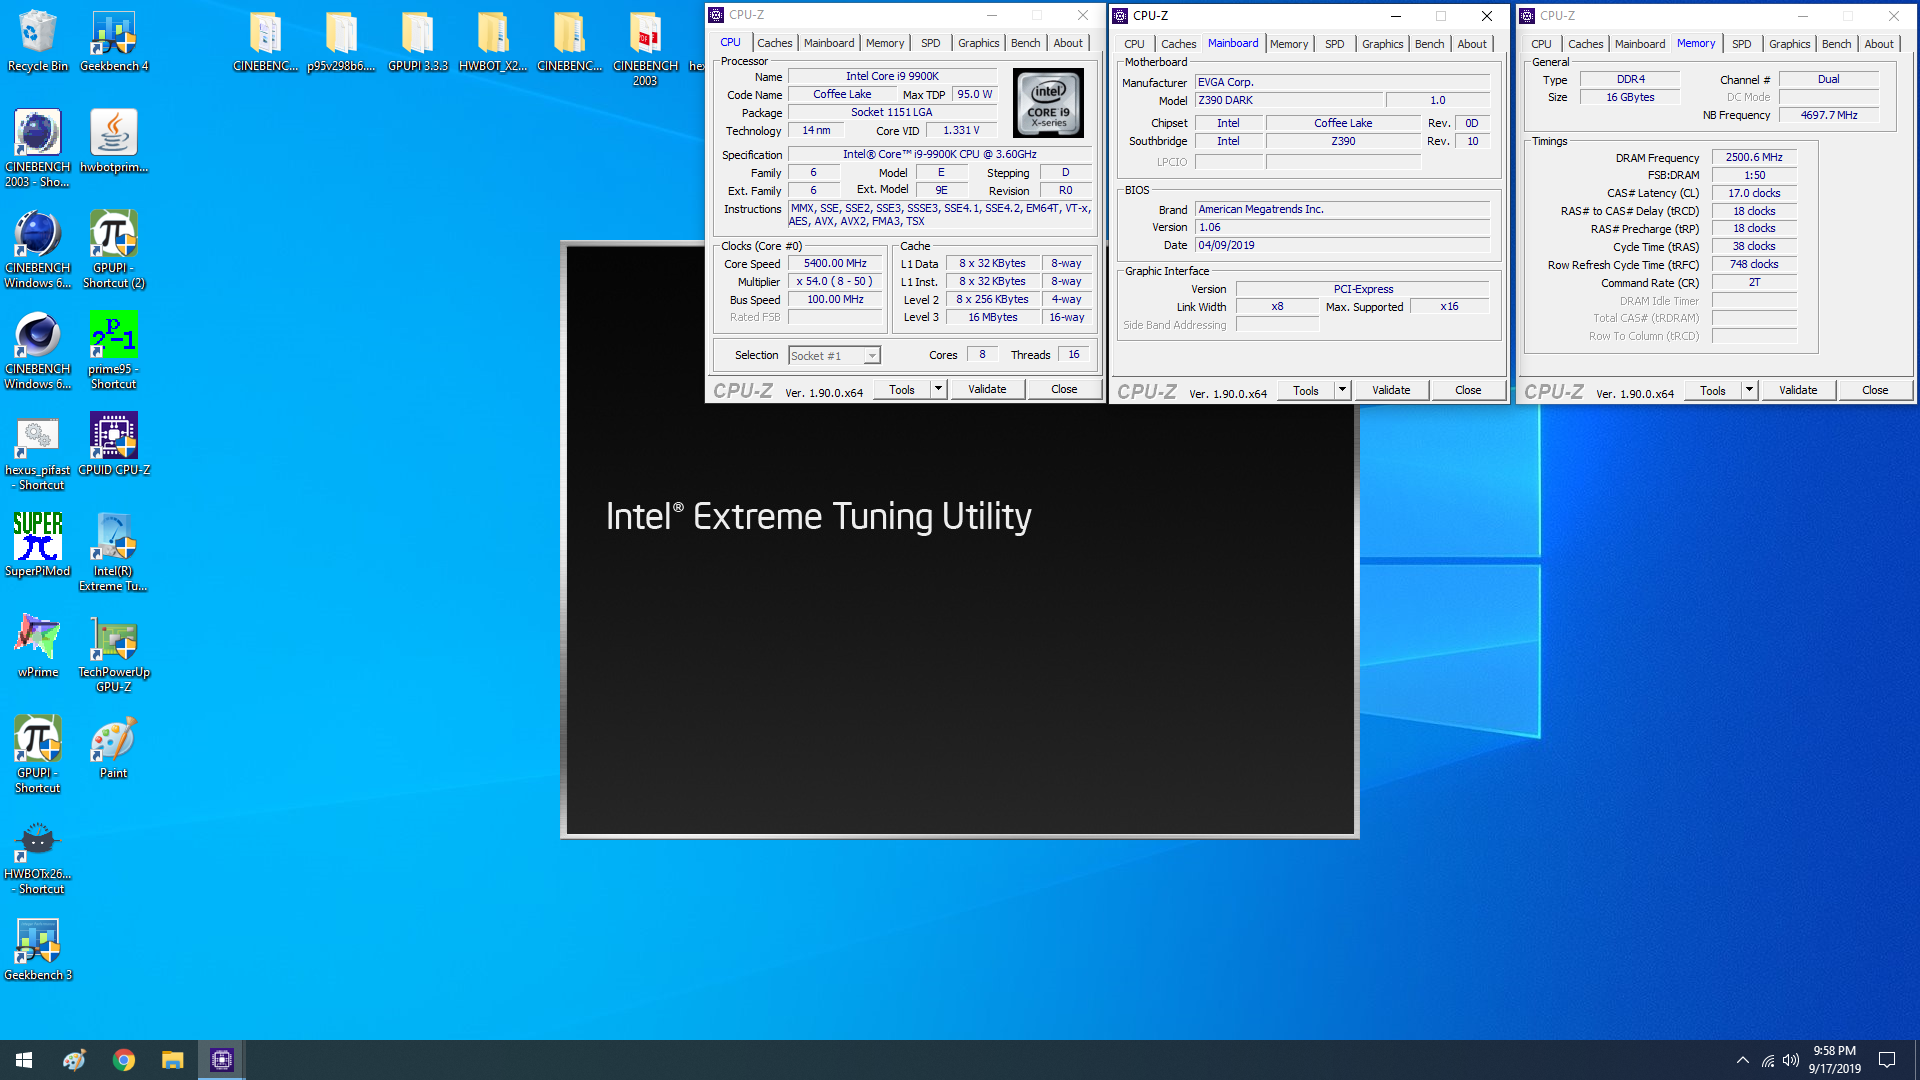The width and height of the screenshot is (1920, 1080).
Task: Open CINEBENCH 2003 folder on desktop
Action: coord(645,48)
